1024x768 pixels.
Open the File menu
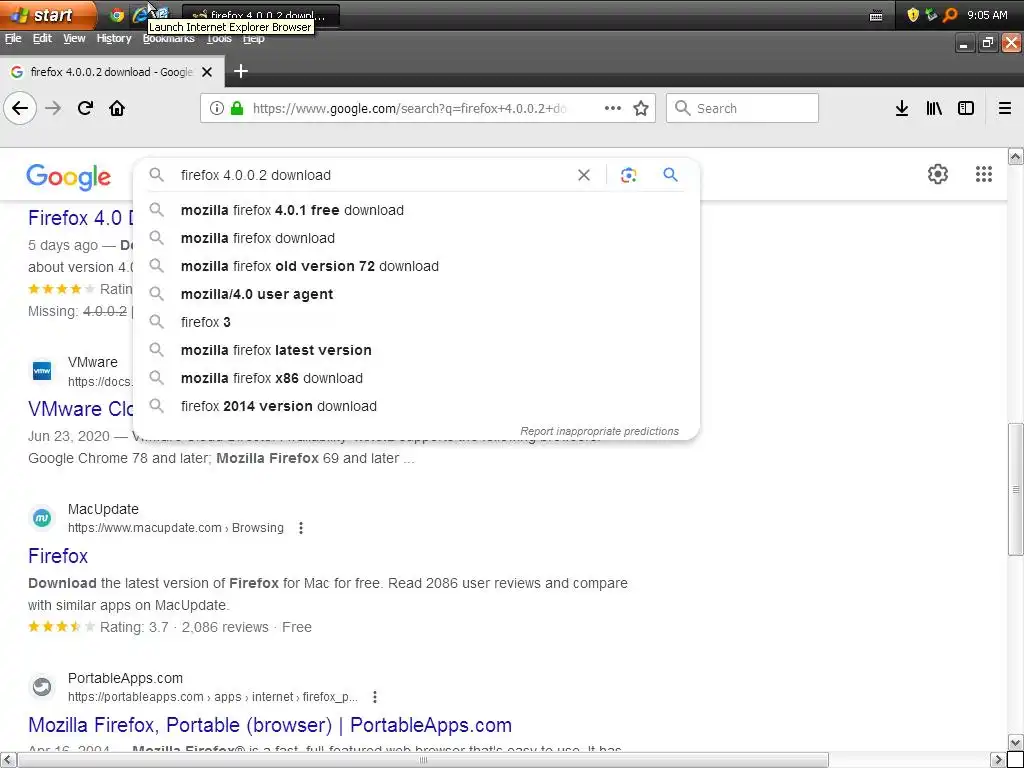(13, 39)
